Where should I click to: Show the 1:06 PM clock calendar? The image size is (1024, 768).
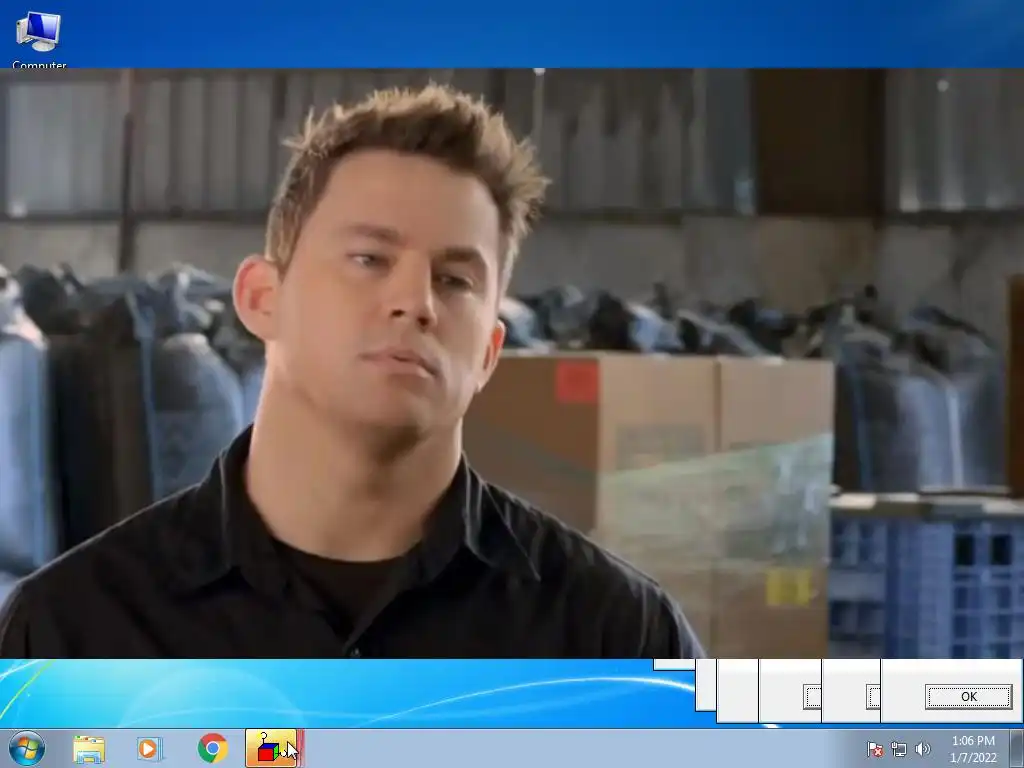973,749
